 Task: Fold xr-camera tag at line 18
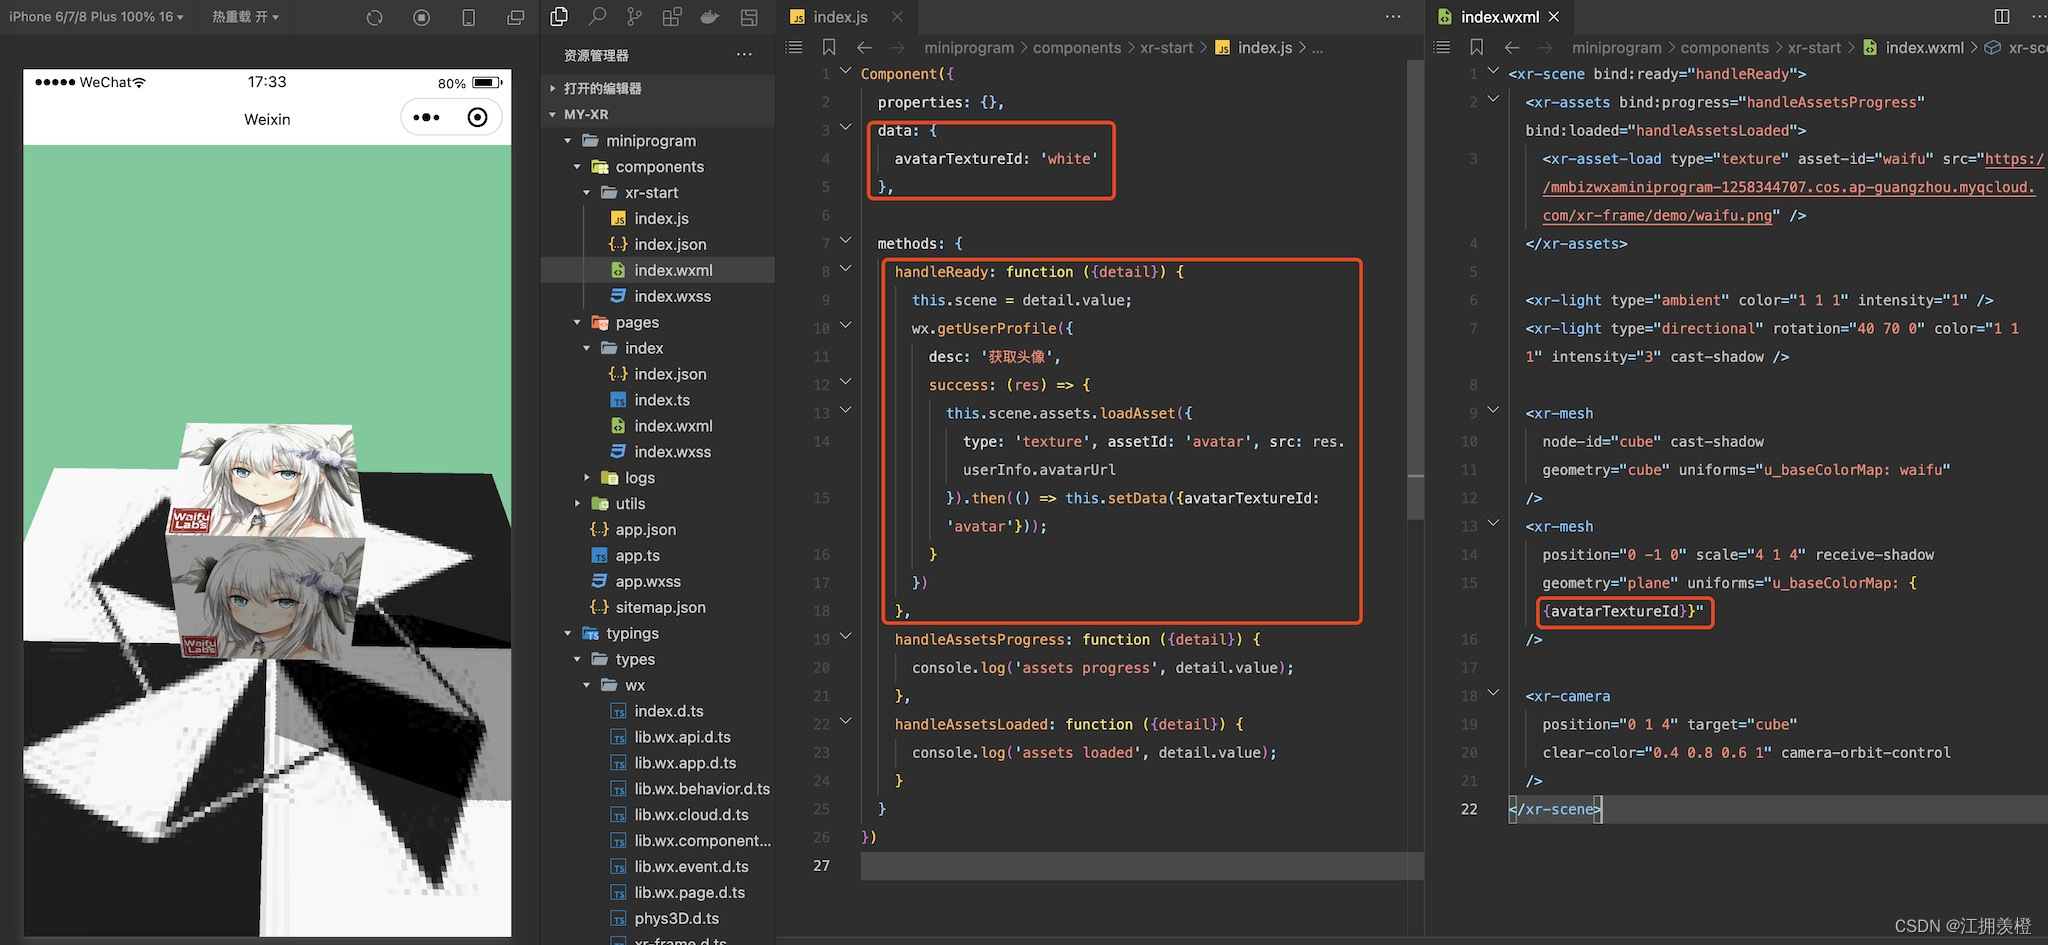coord(1493,693)
